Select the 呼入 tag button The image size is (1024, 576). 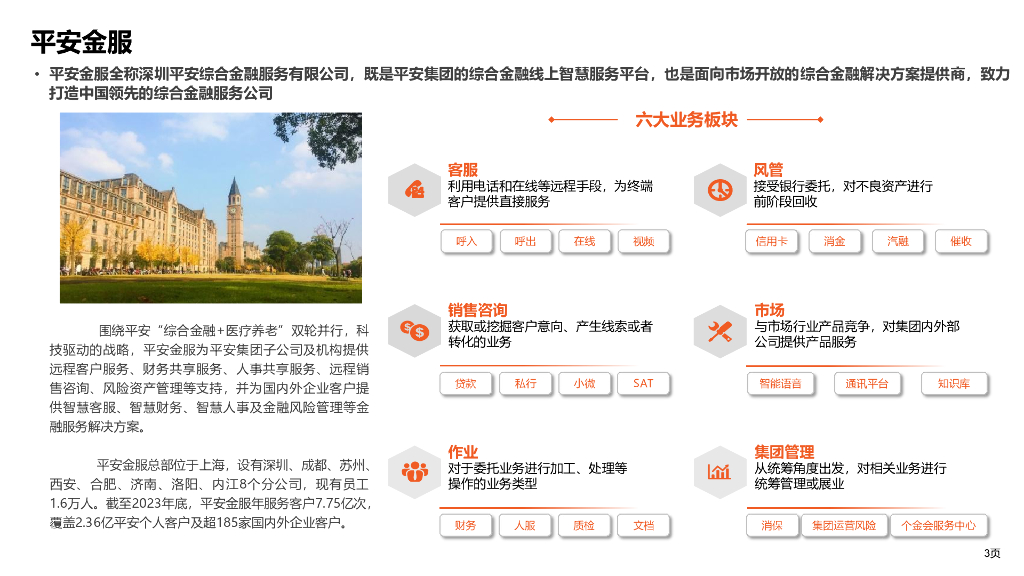pos(466,242)
